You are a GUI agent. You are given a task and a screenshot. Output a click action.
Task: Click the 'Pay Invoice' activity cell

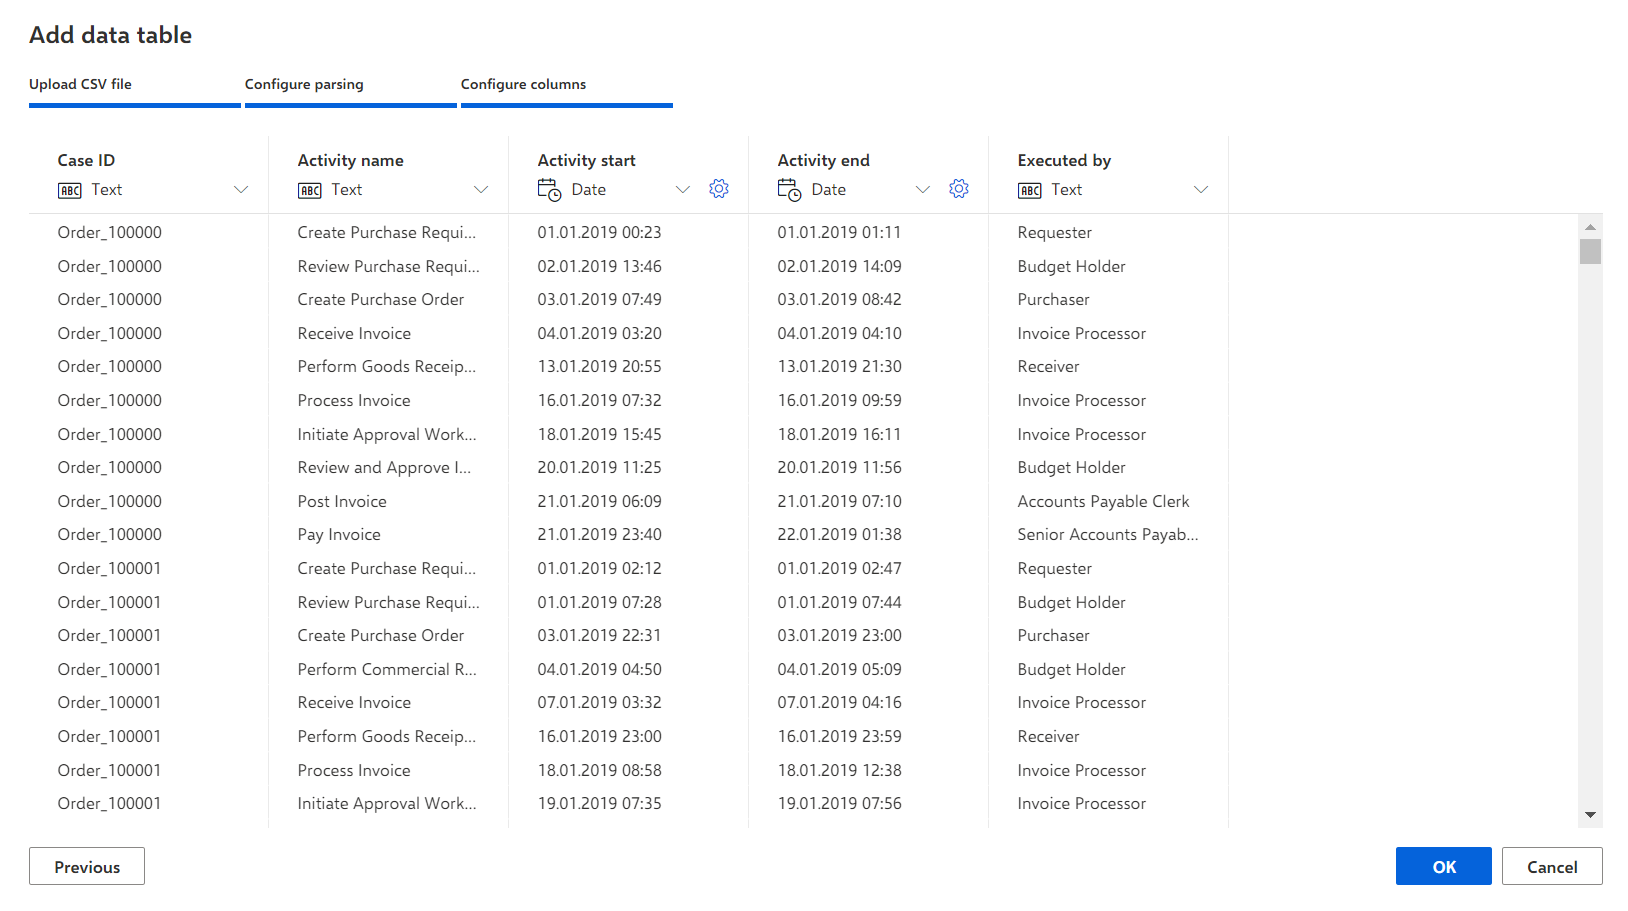(x=339, y=534)
